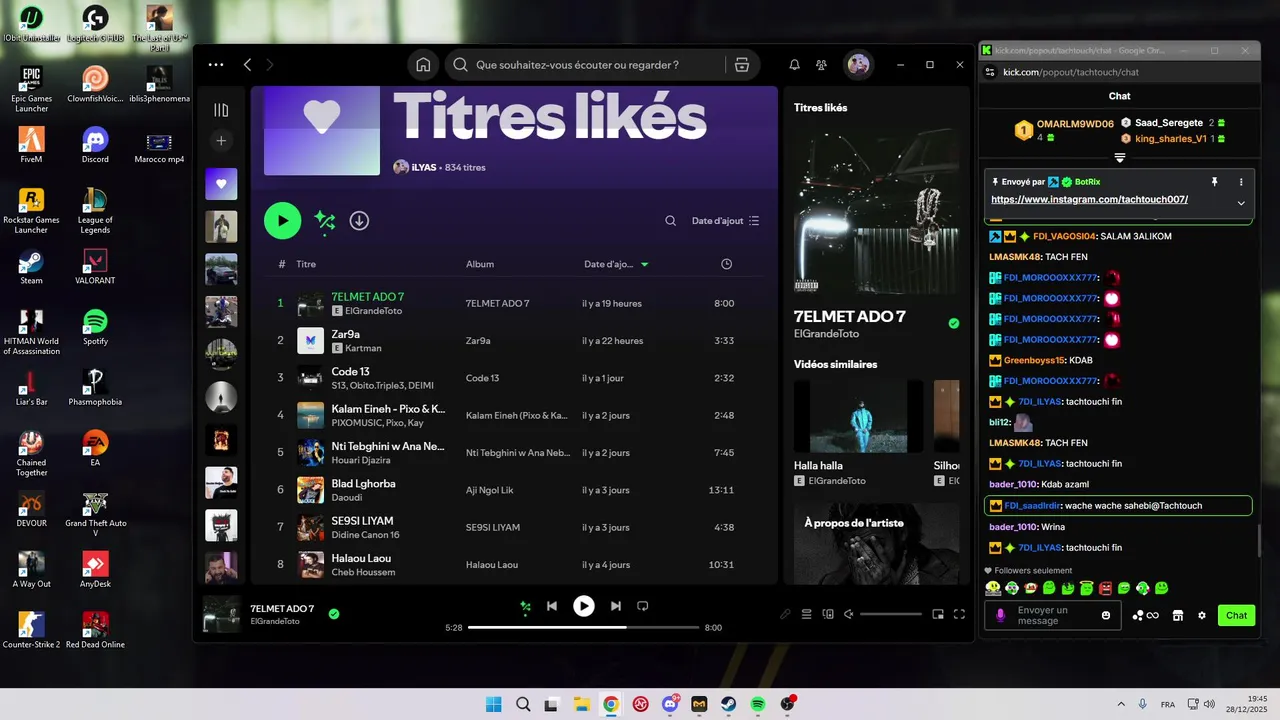1280x720 pixels.
Task: Enter full screen in Spotify player
Action: click(959, 614)
